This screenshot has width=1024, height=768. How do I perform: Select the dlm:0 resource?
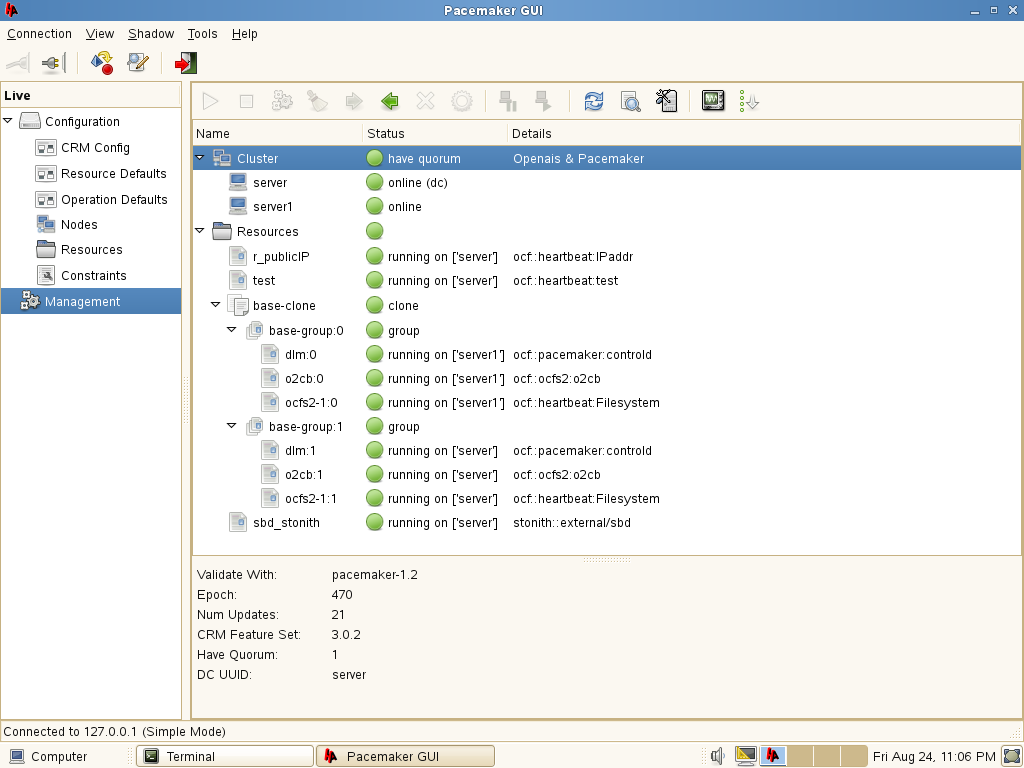[607, 355]
